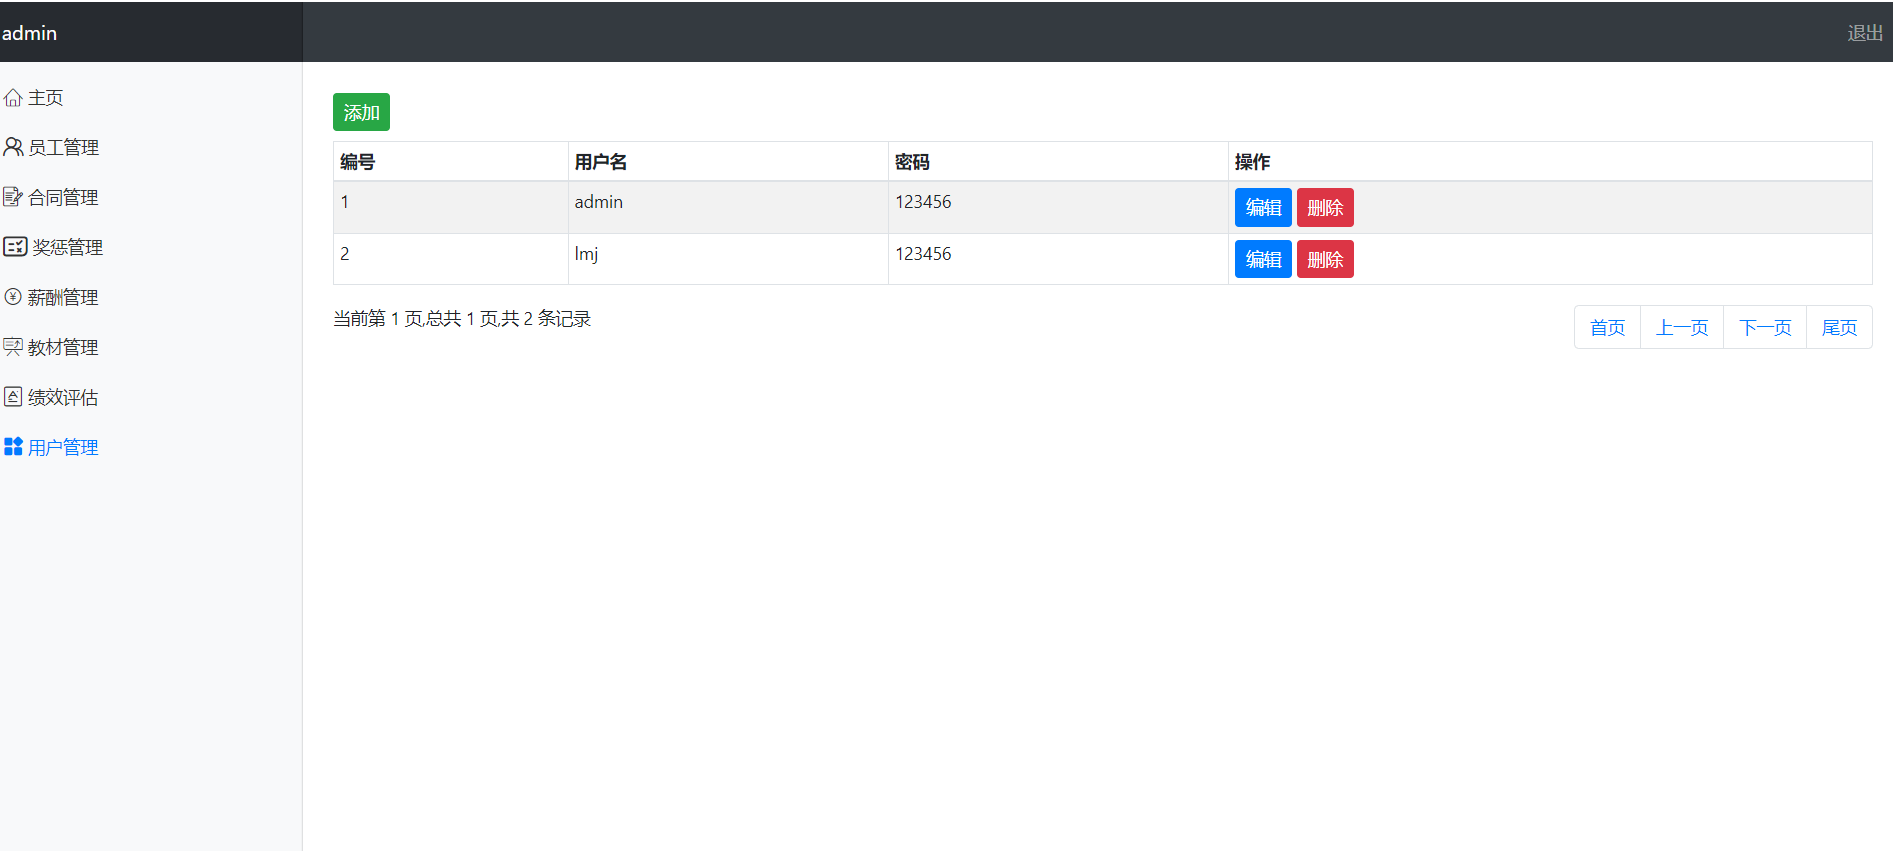Select 奖惩管理 in the sidebar

click(x=68, y=247)
